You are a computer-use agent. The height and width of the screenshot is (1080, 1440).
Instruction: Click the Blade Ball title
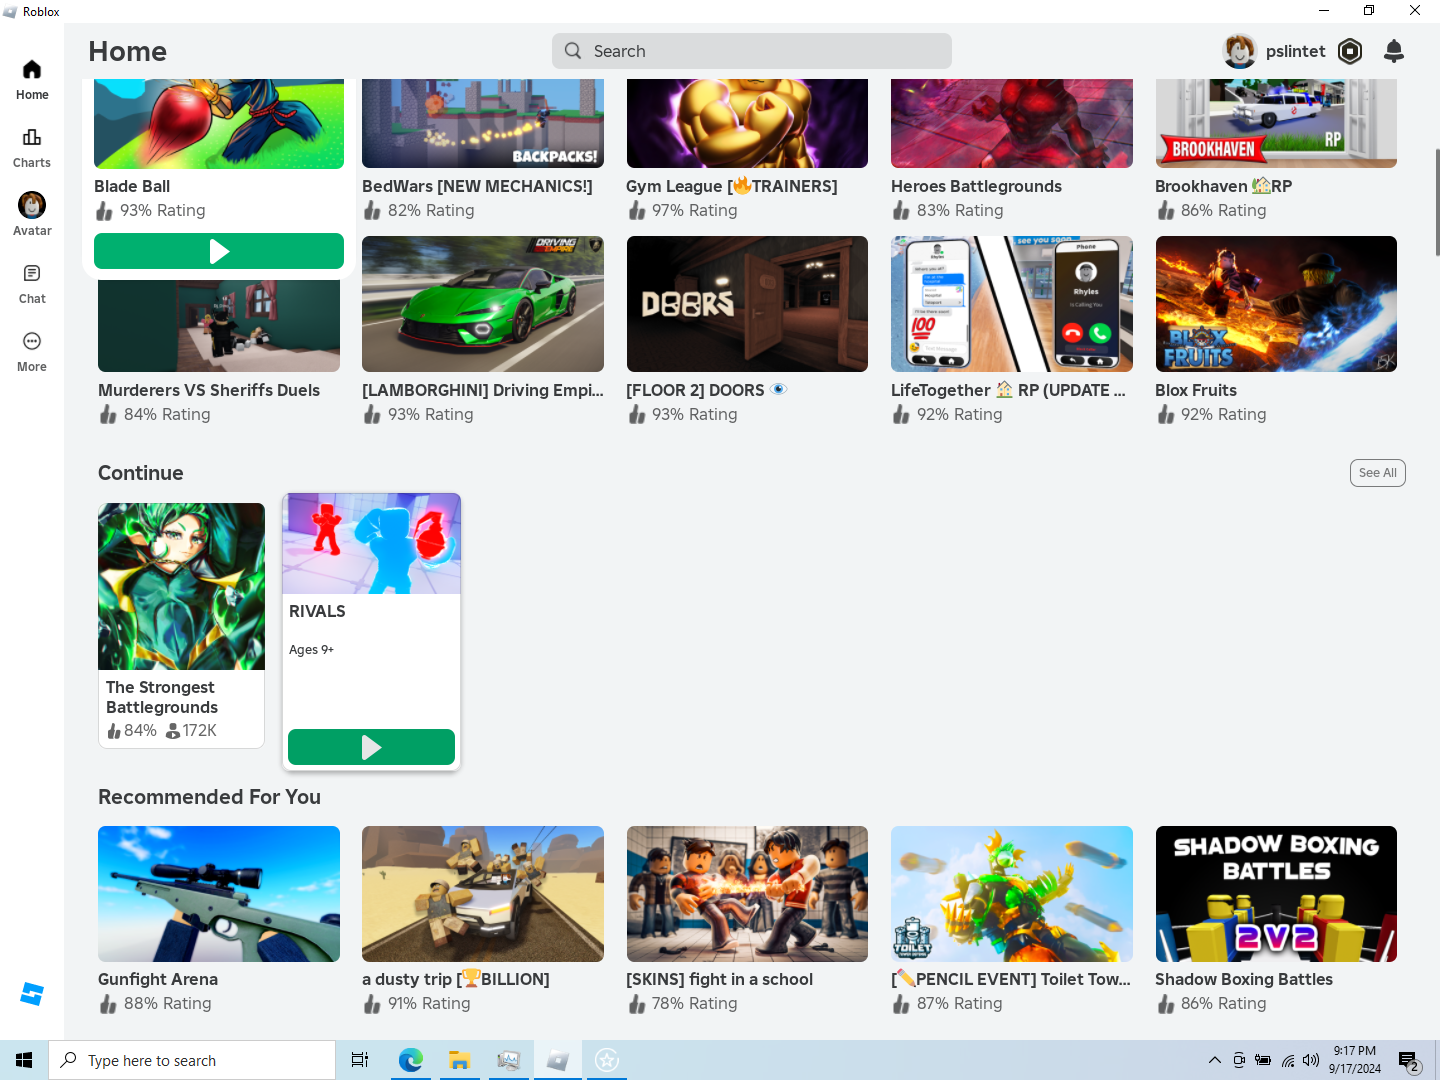(132, 186)
